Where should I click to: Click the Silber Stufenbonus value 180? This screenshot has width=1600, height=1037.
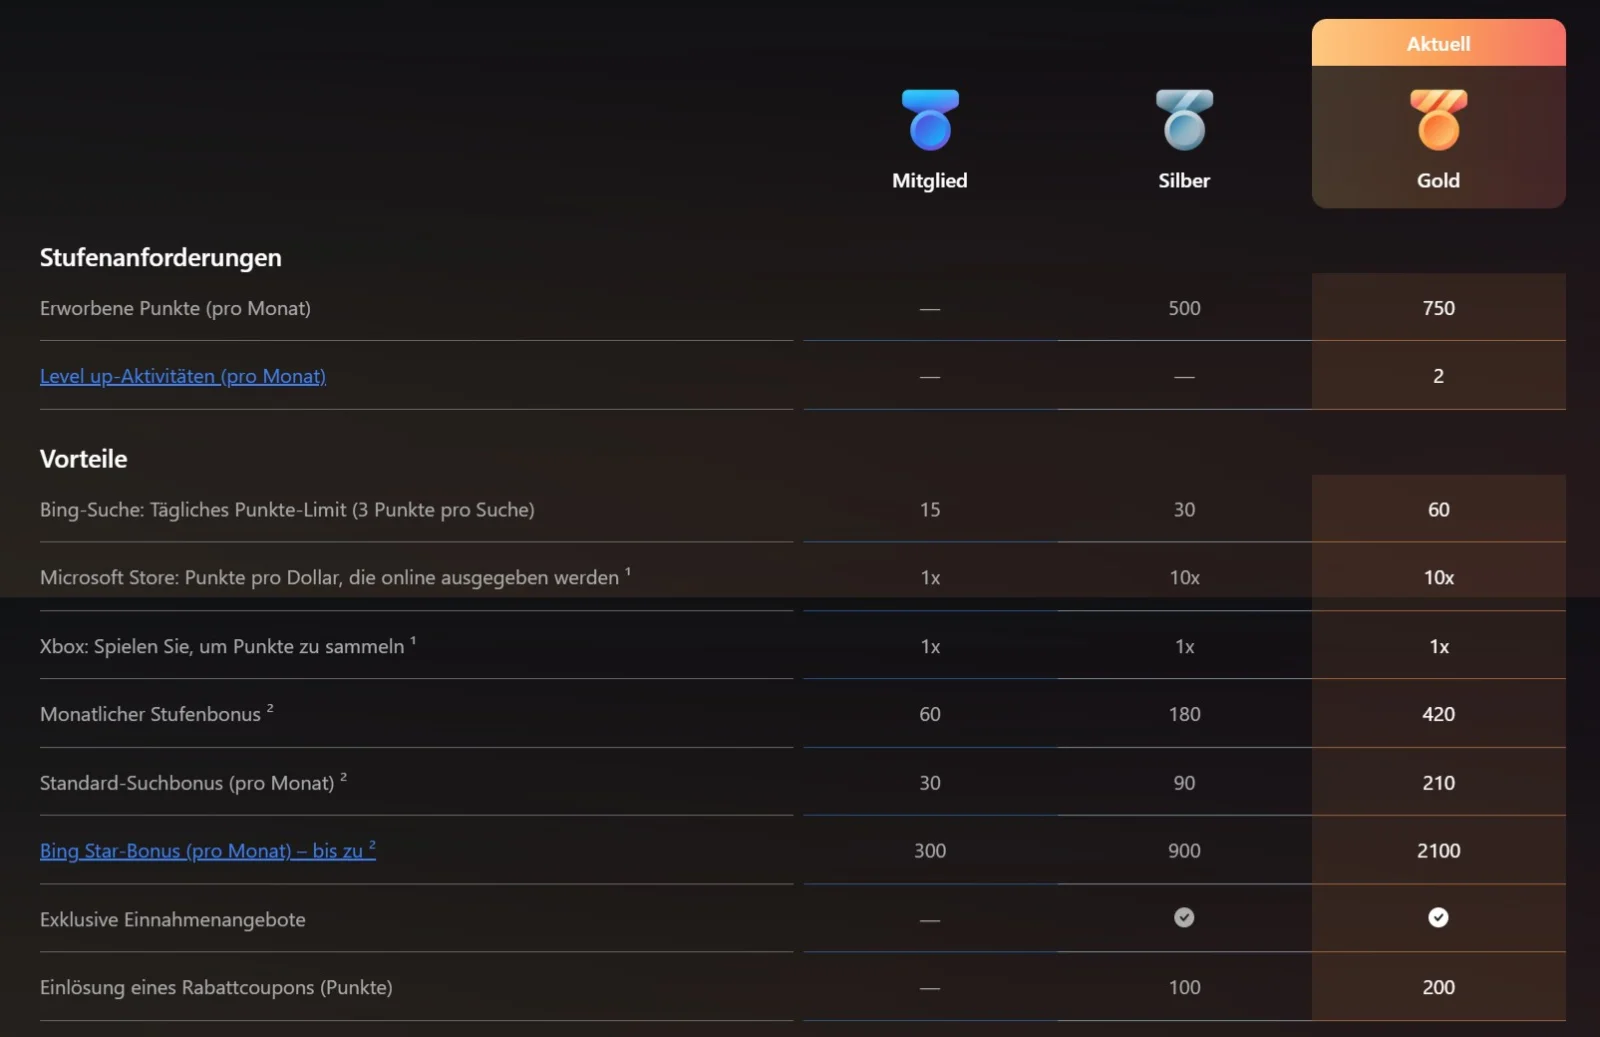(x=1184, y=714)
